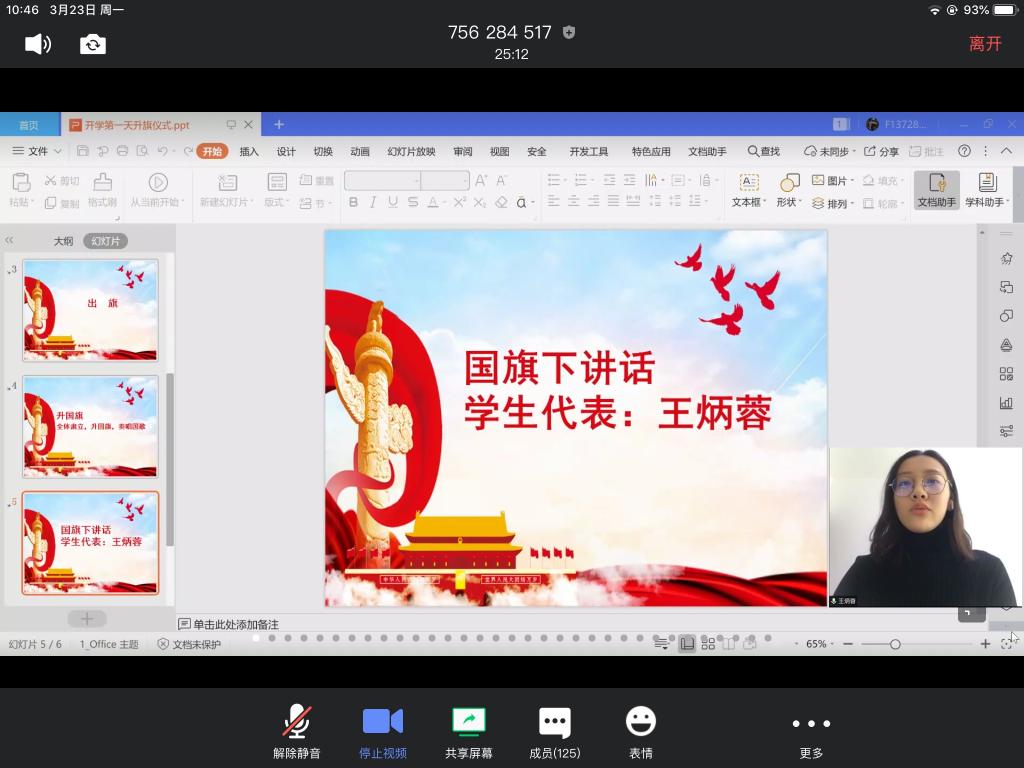Stop the video camera
1024x768 pixels.
tap(382, 732)
